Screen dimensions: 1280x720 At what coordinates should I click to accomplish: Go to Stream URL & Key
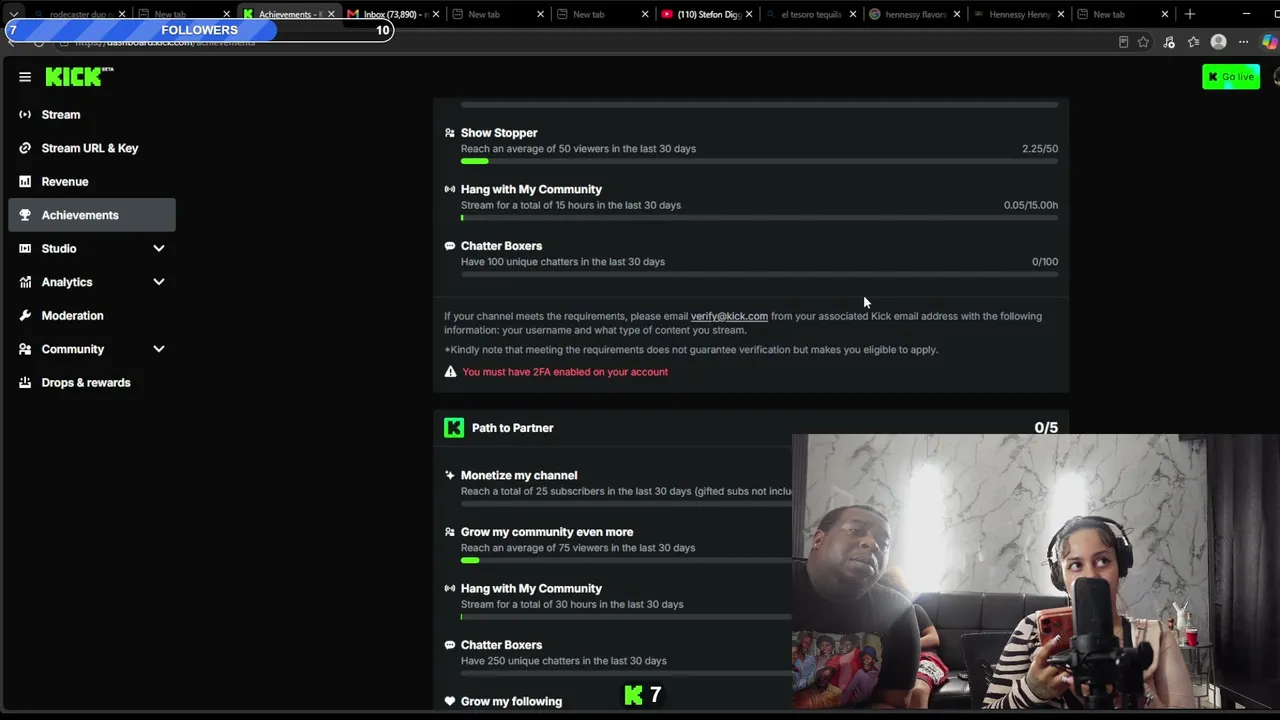[92, 148]
